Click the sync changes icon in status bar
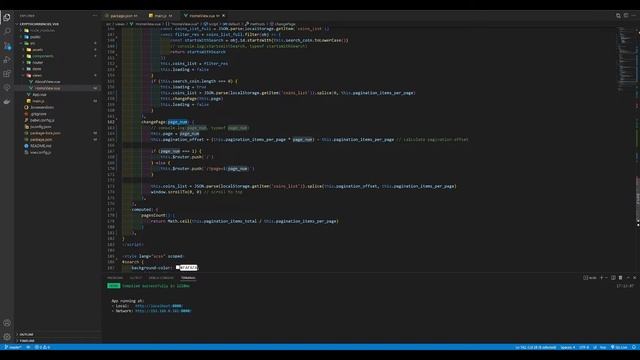The width and height of the screenshot is (640, 360). tap(28, 347)
